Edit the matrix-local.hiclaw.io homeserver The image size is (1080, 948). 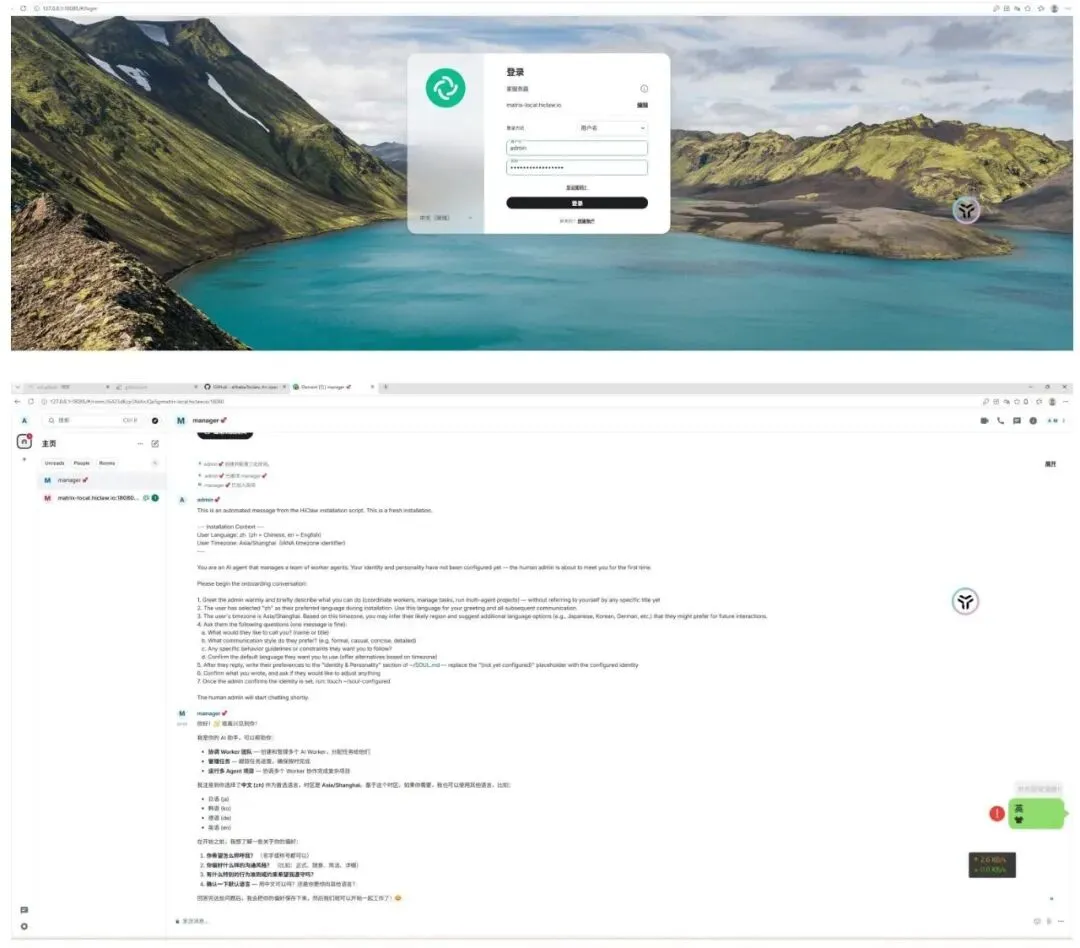(642, 105)
